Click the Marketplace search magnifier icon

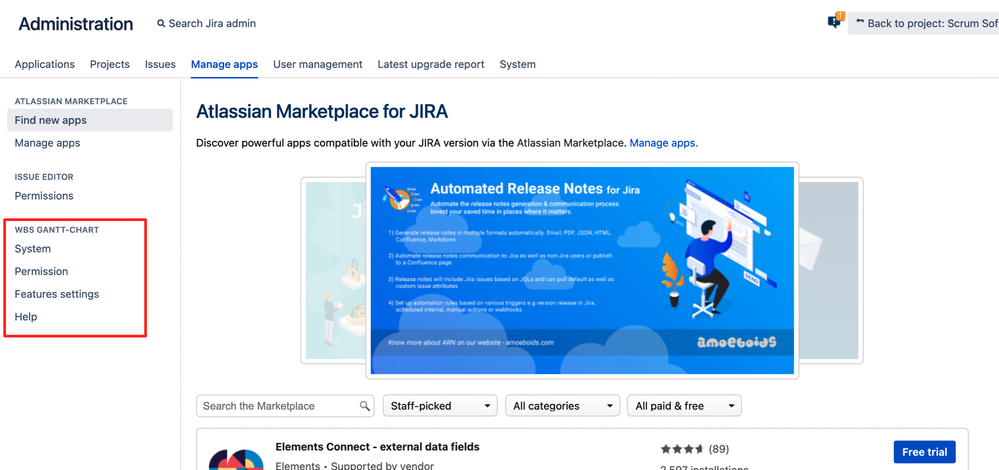coord(365,406)
